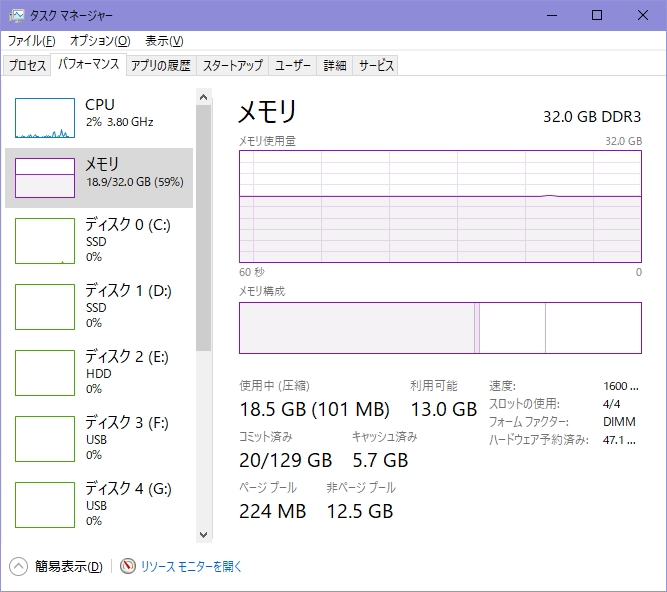Select ディスク 0 (C:) SSD graph thumbnail
Screen dimensions: 667x592
[45, 241]
